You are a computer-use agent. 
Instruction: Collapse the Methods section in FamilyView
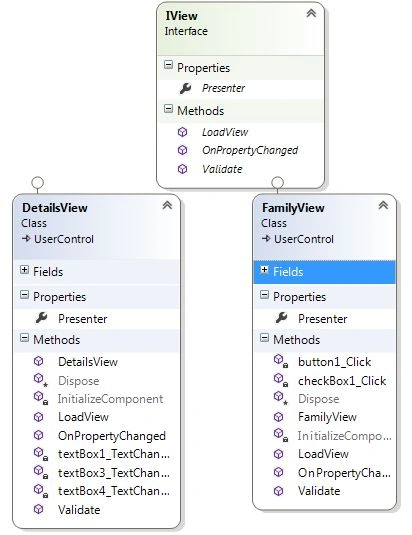(x=264, y=338)
